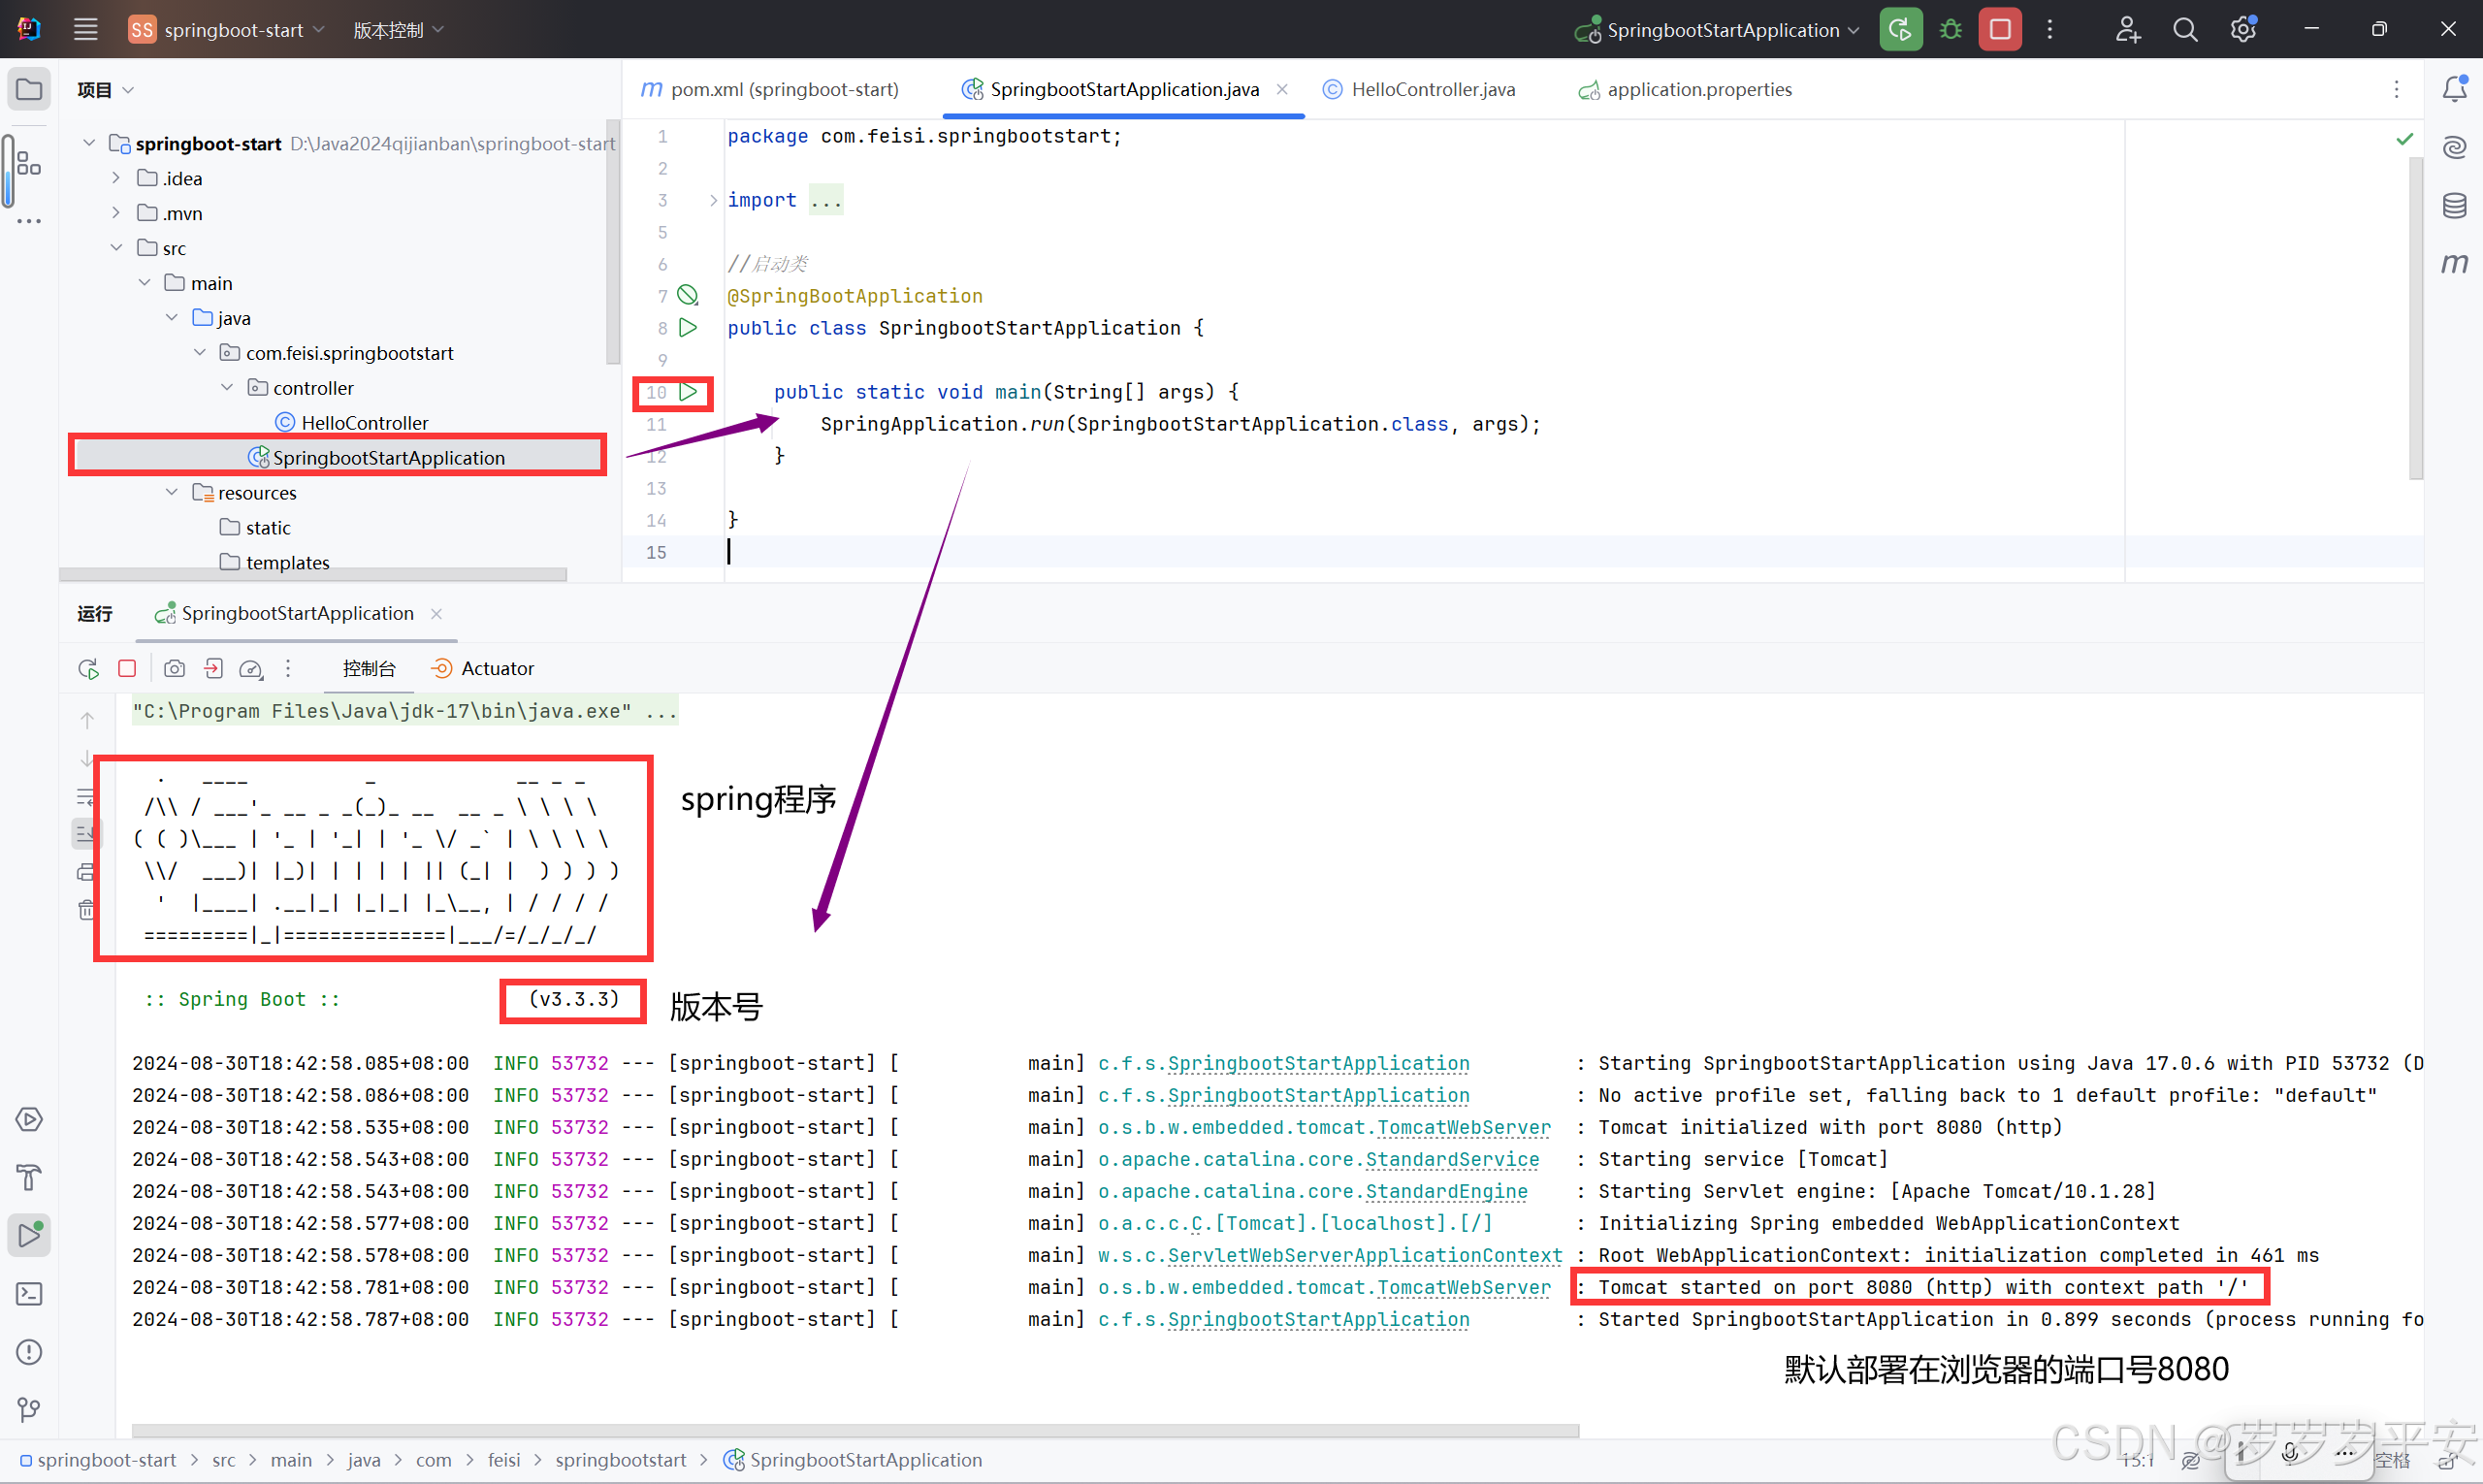
Task: Open the main hamburger menu
Action: (85, 29)
